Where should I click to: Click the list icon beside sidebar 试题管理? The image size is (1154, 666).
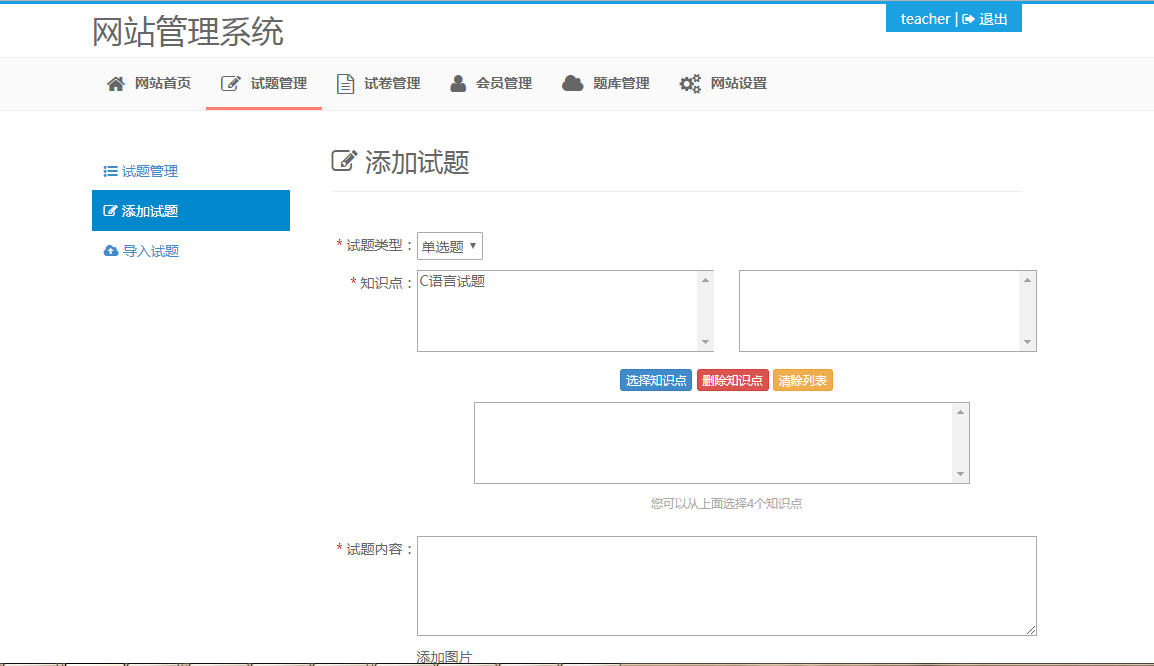(110, 171)
